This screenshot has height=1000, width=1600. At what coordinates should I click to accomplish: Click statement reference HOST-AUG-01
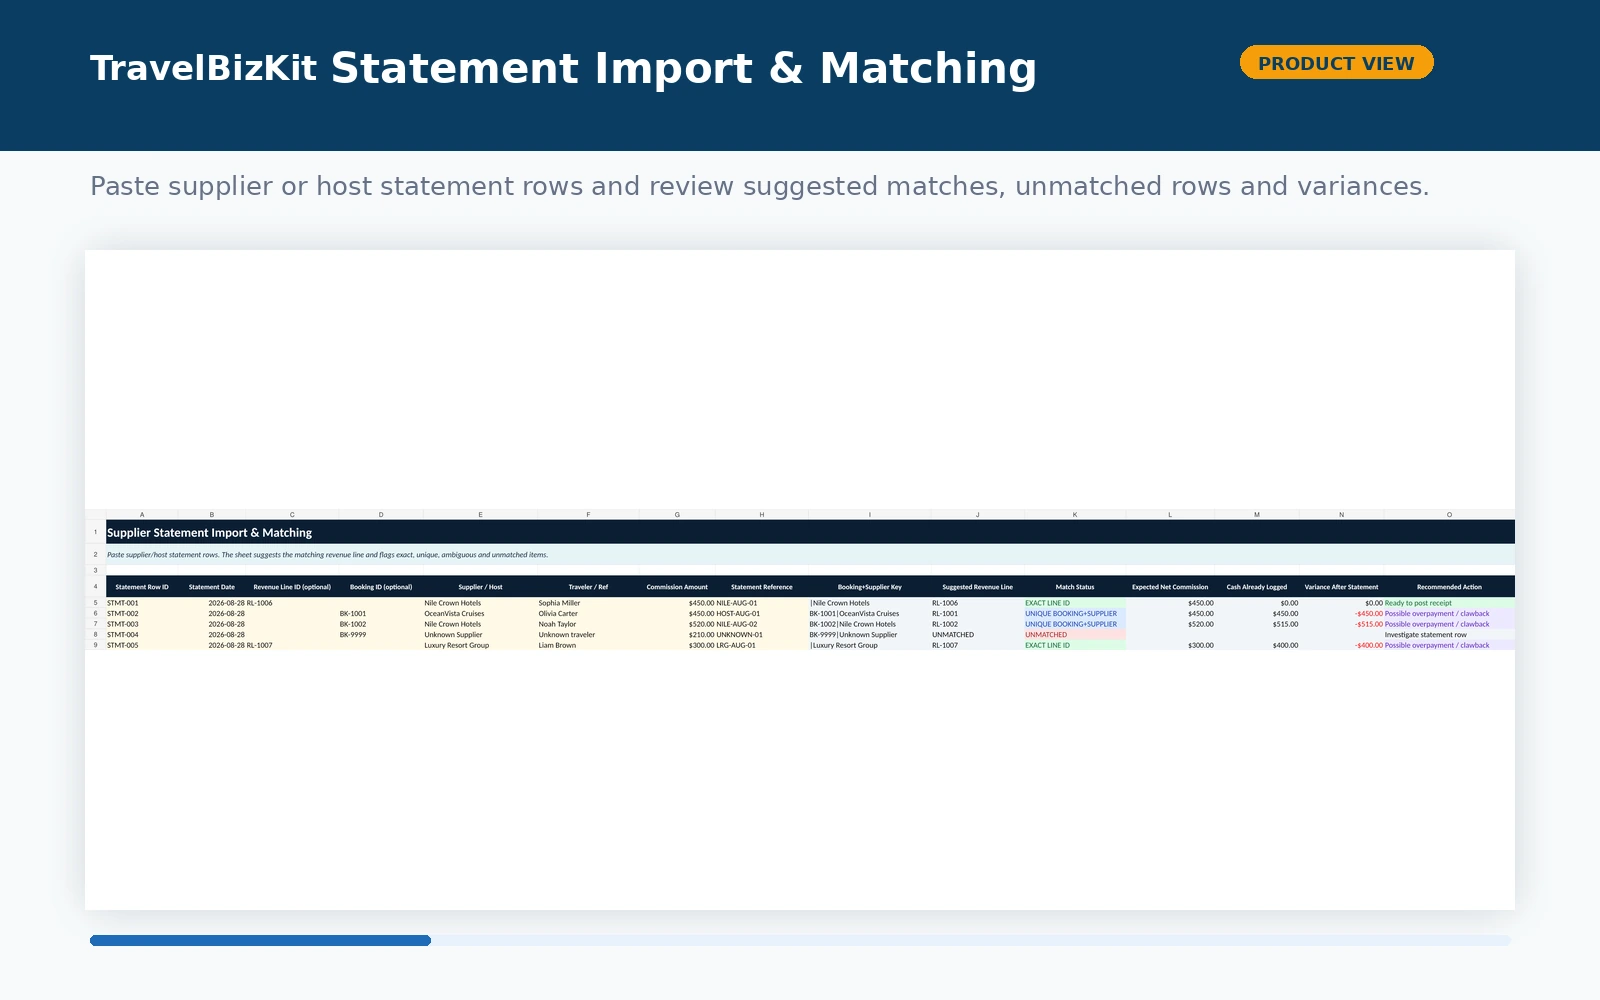pos(762,614)
